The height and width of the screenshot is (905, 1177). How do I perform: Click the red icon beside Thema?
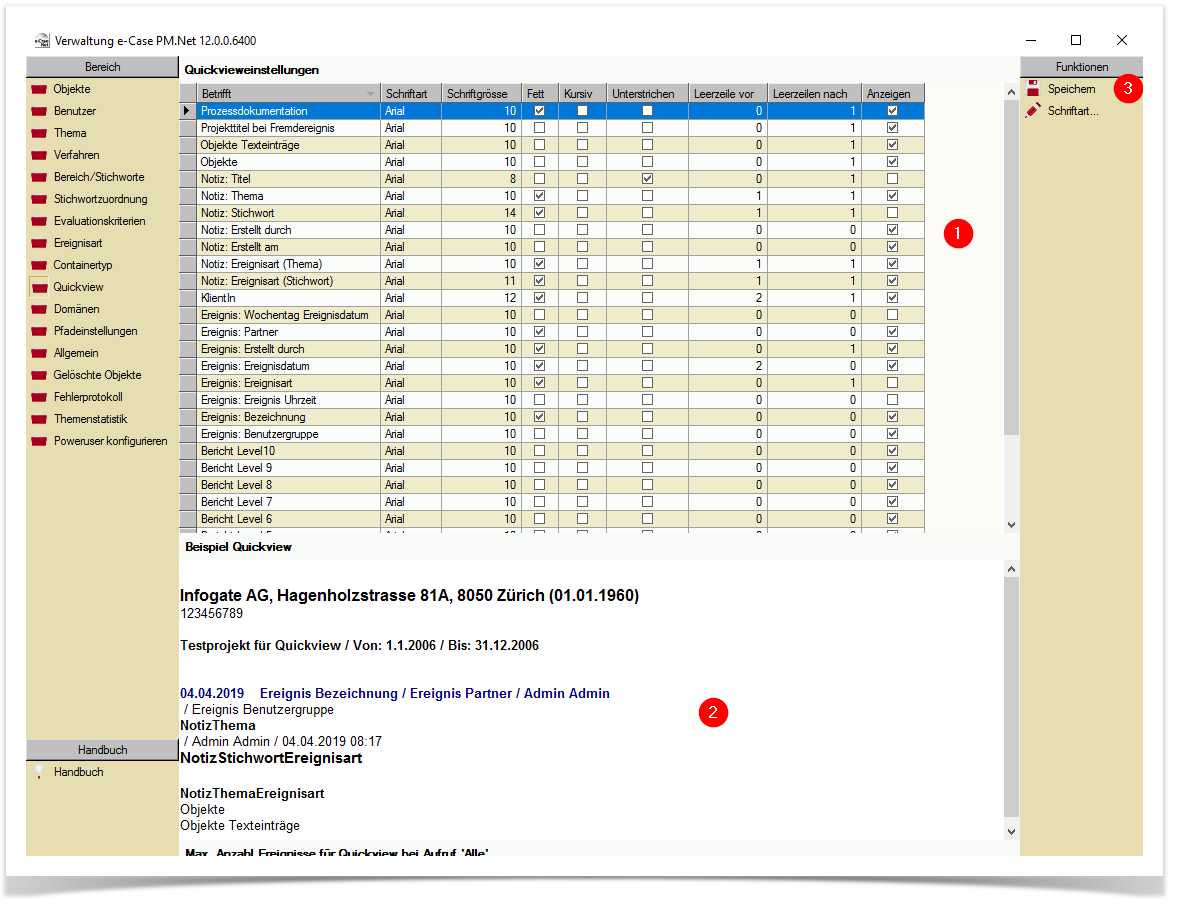39,134
